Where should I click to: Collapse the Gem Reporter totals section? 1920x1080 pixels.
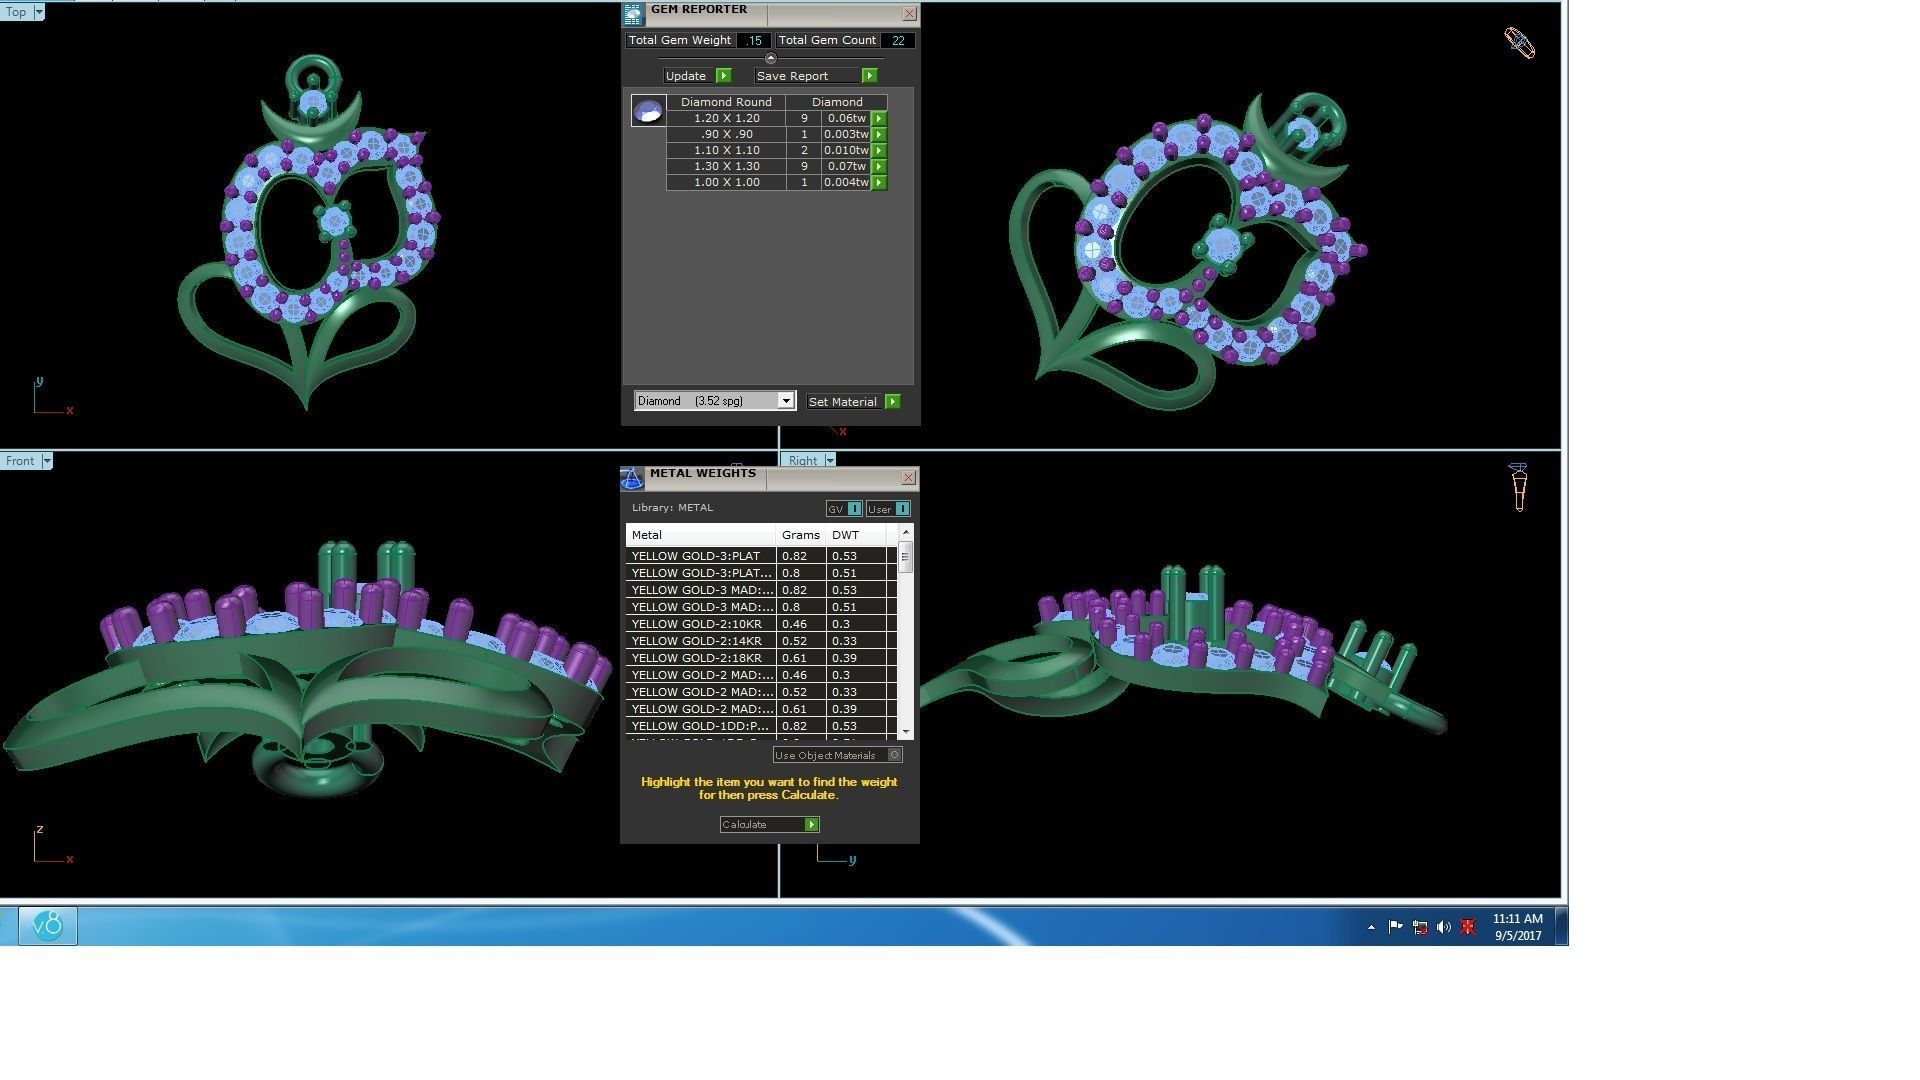point(770,58)
